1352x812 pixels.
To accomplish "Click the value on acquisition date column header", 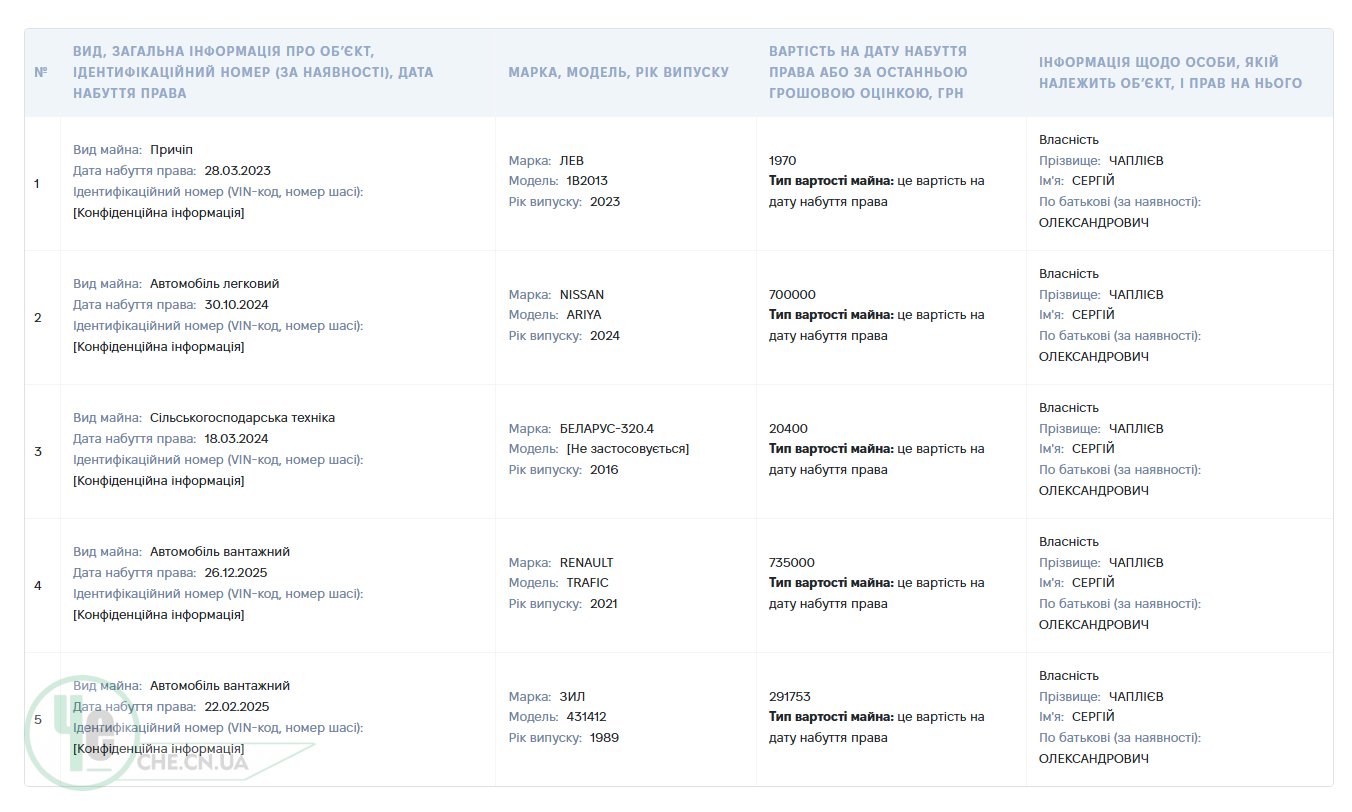I will click(868, 72).
